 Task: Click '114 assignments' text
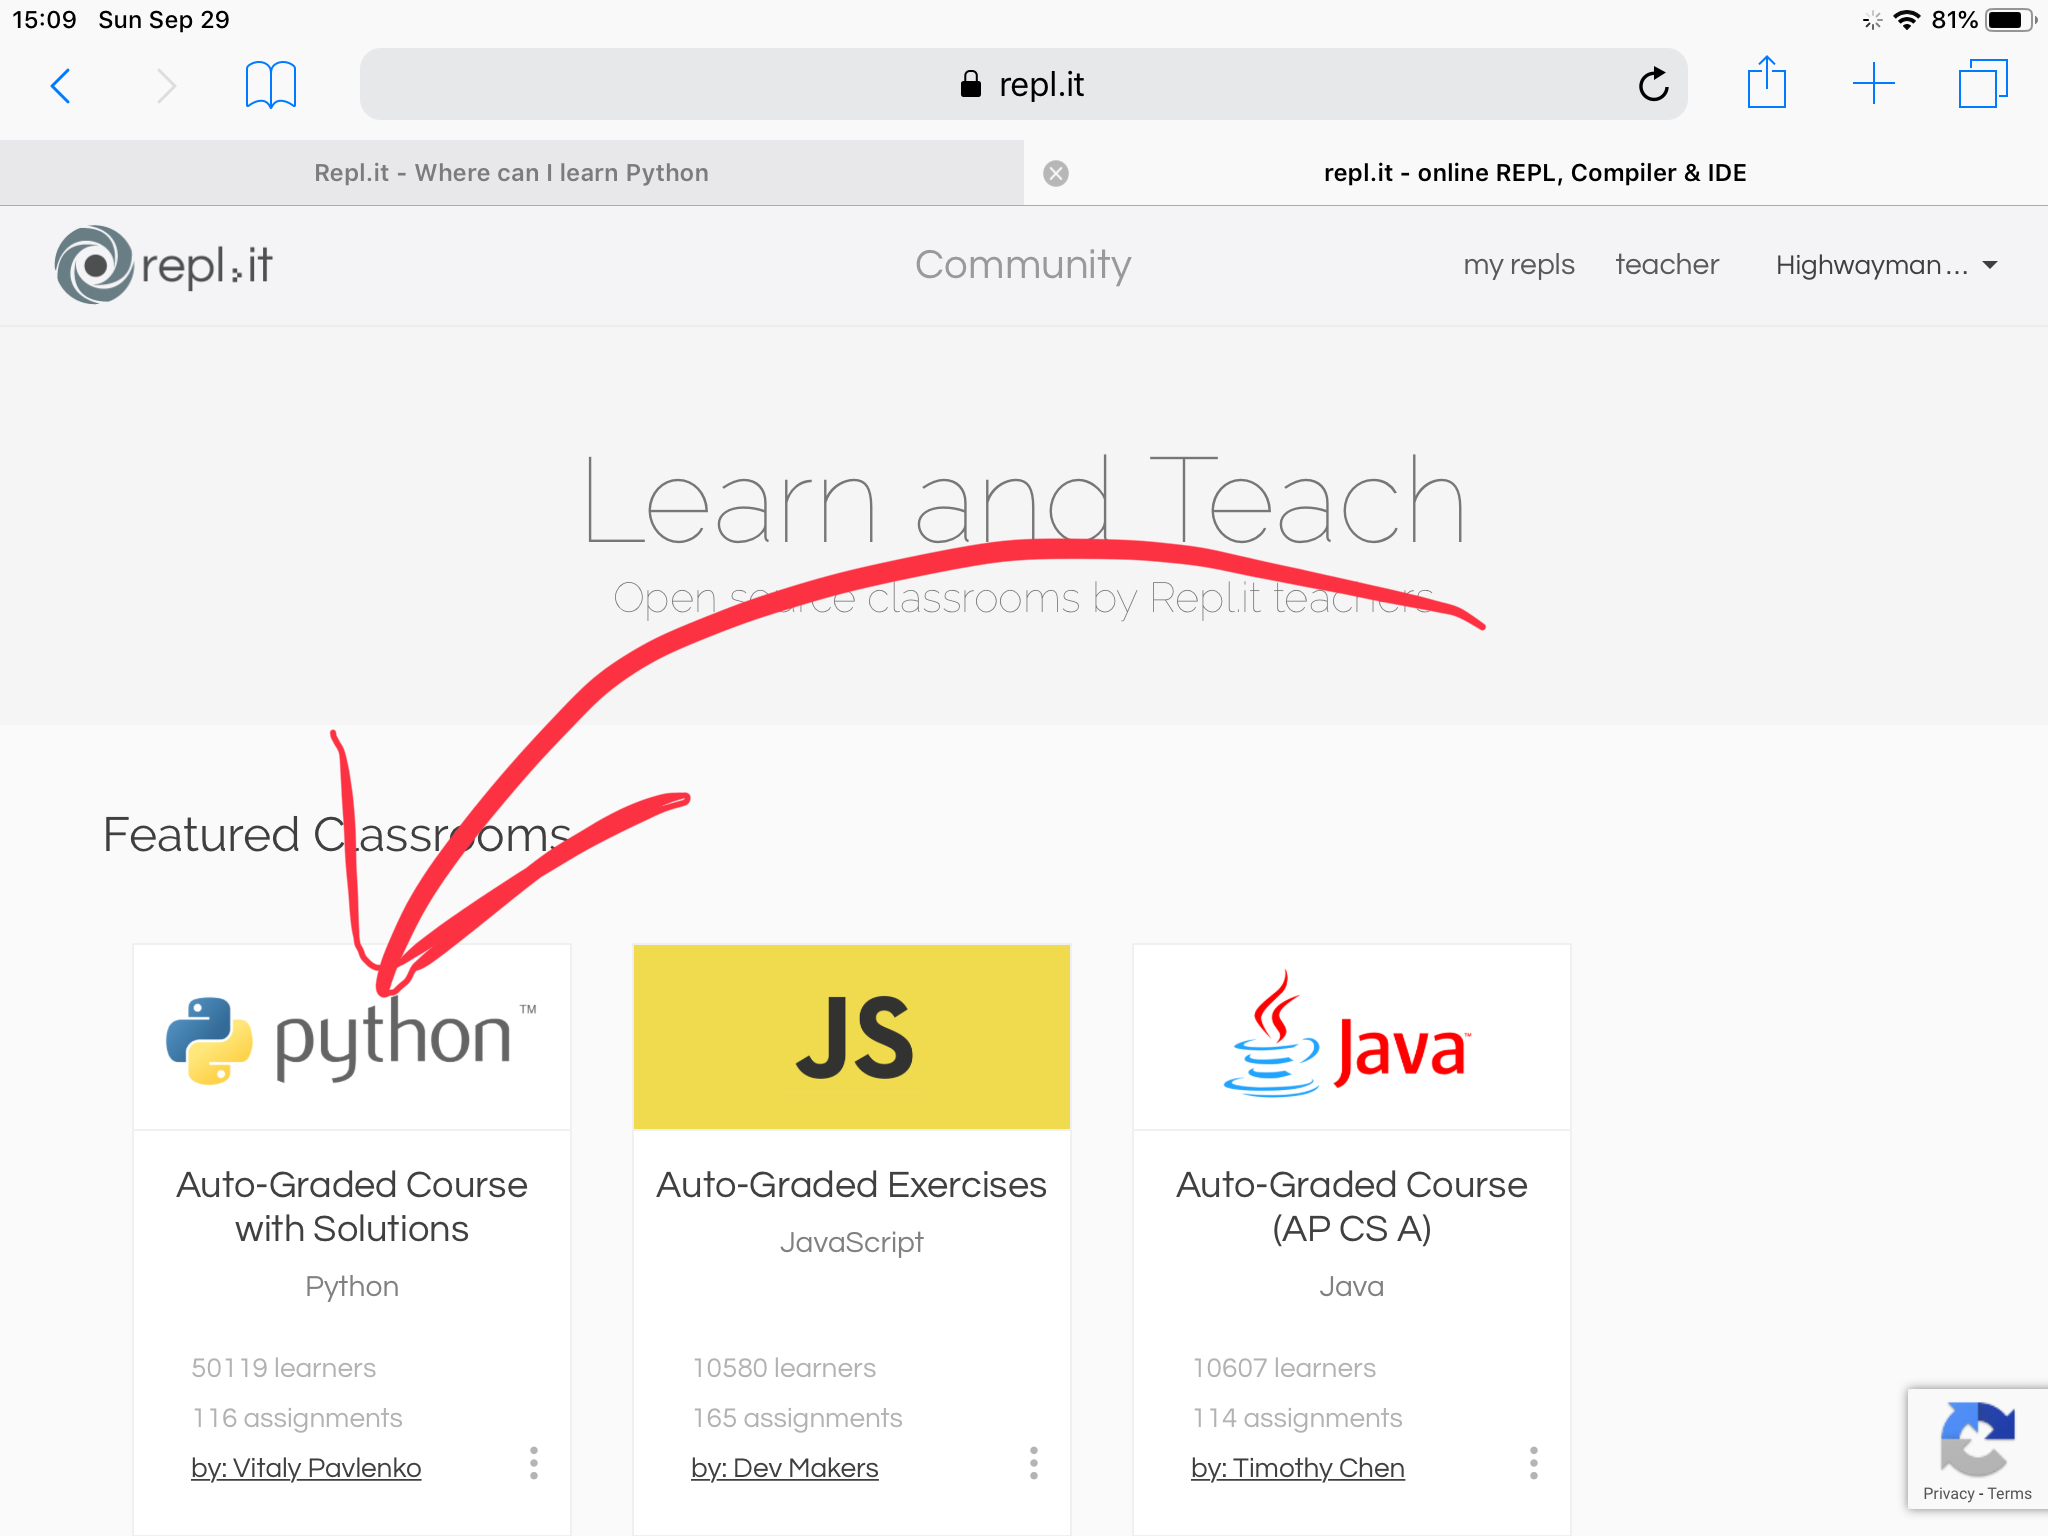[1297, 1418]
